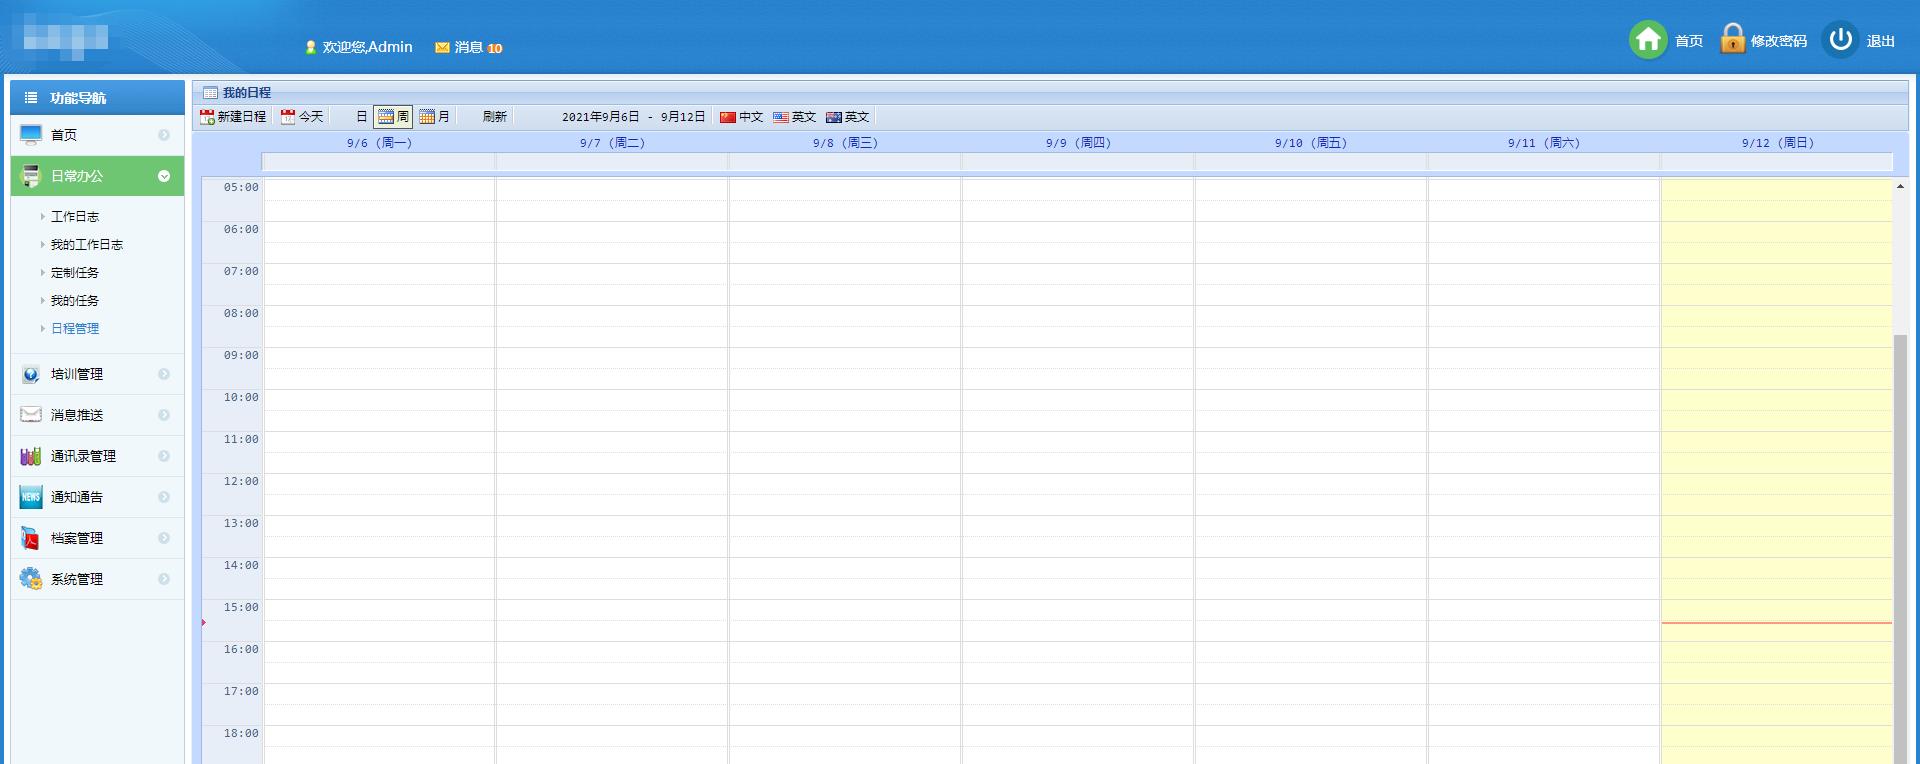Open the 消息 messages envelope icon
Image resolution: width=1920 pixels, height=764 pixels.
pyautogui.click(x=442, y=47)
